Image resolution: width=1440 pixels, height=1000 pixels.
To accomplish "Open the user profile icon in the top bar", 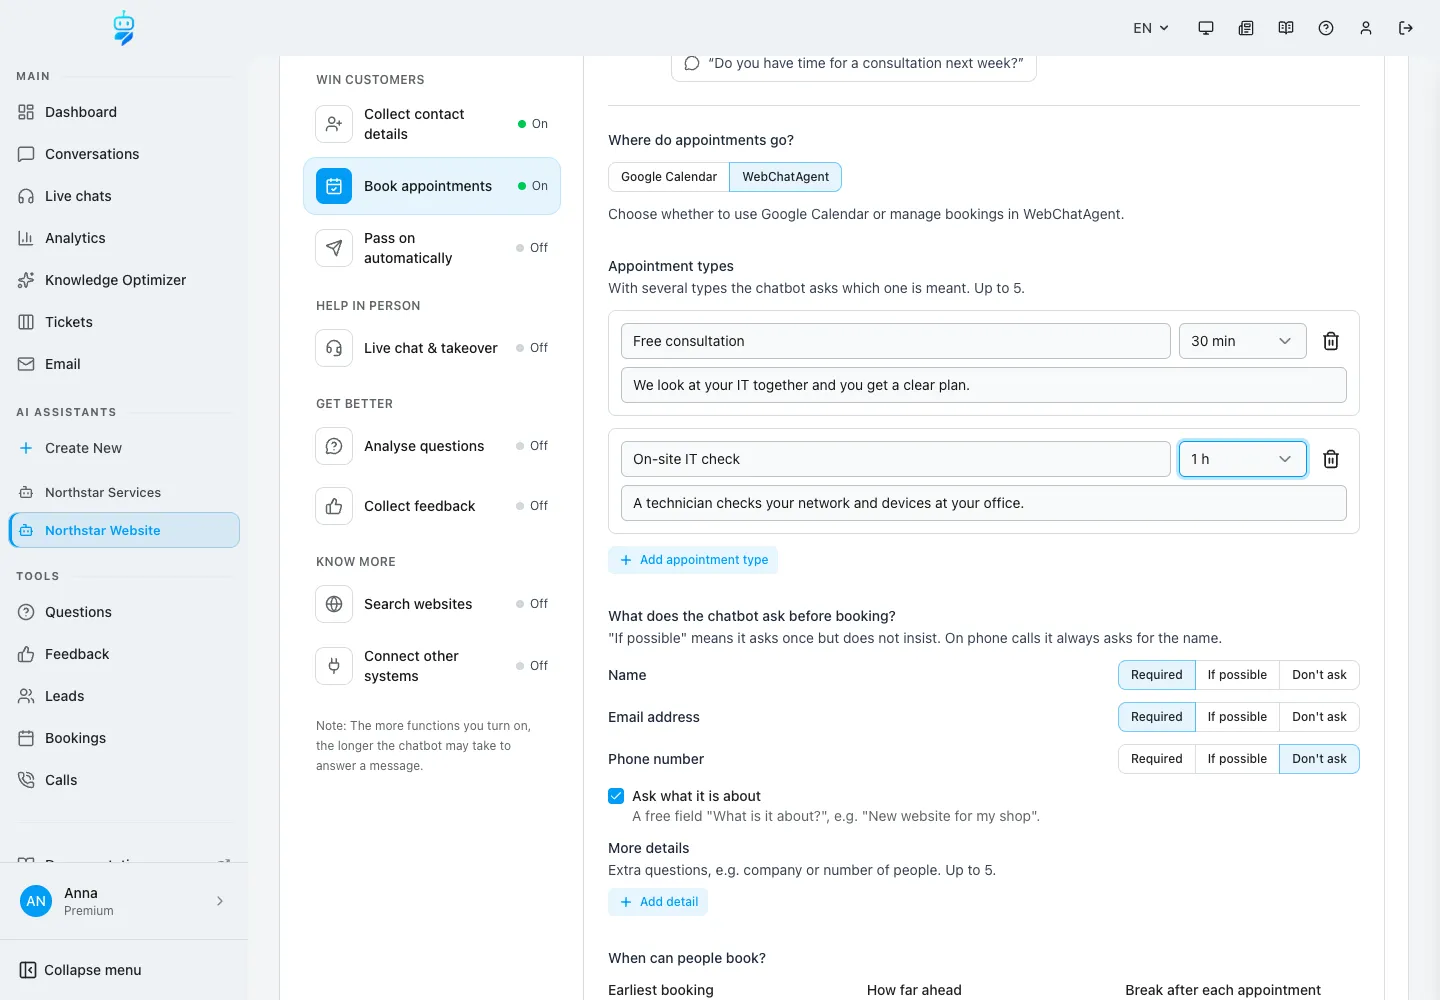I will pos(1366,28).
